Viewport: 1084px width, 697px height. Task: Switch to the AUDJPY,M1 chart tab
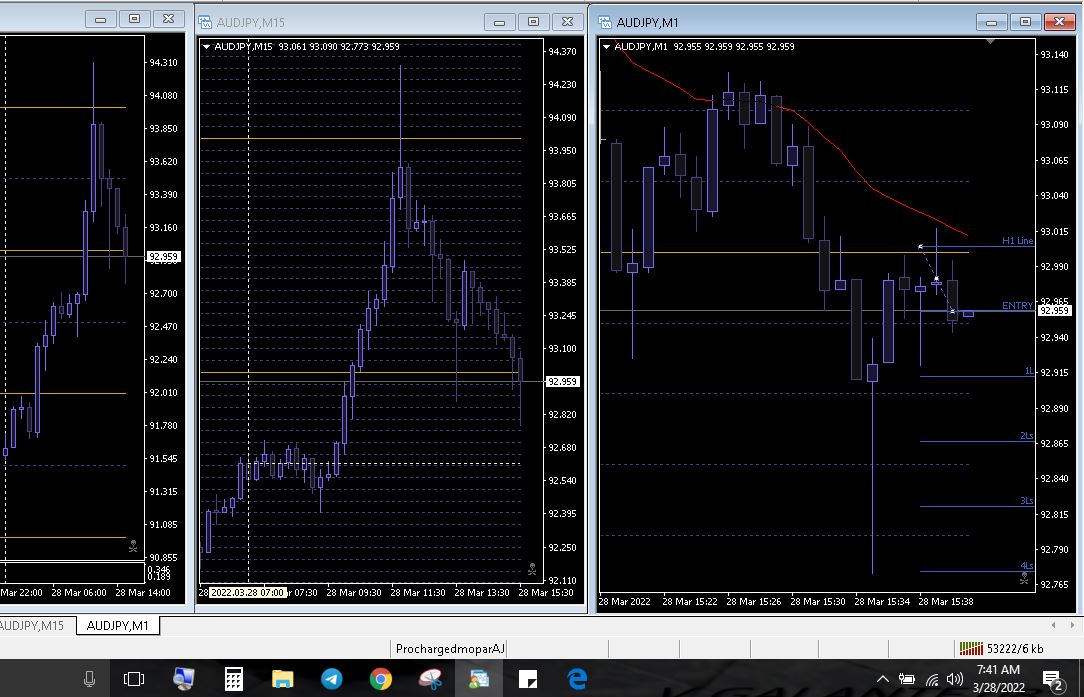point(118,626)
